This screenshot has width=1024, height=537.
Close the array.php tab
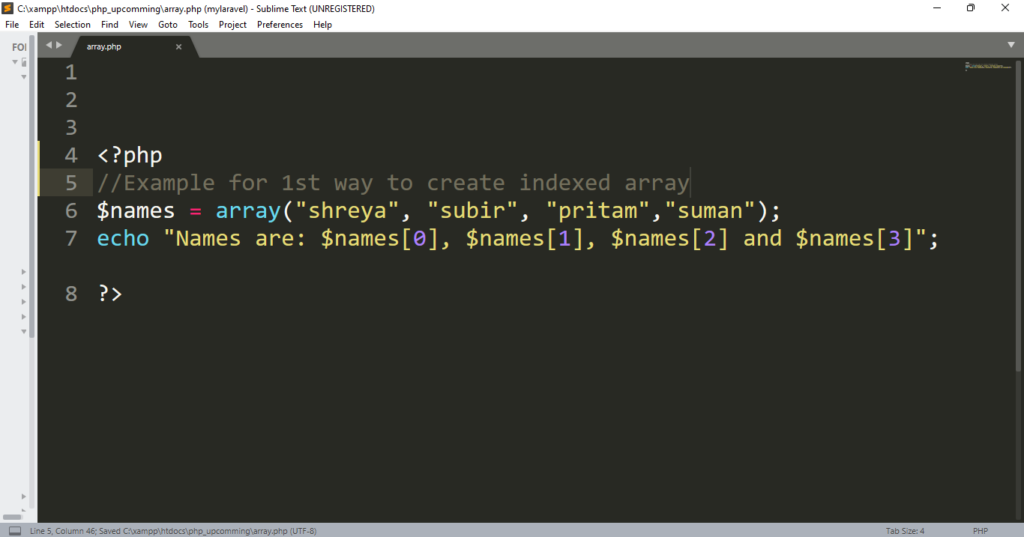(179, 46)
